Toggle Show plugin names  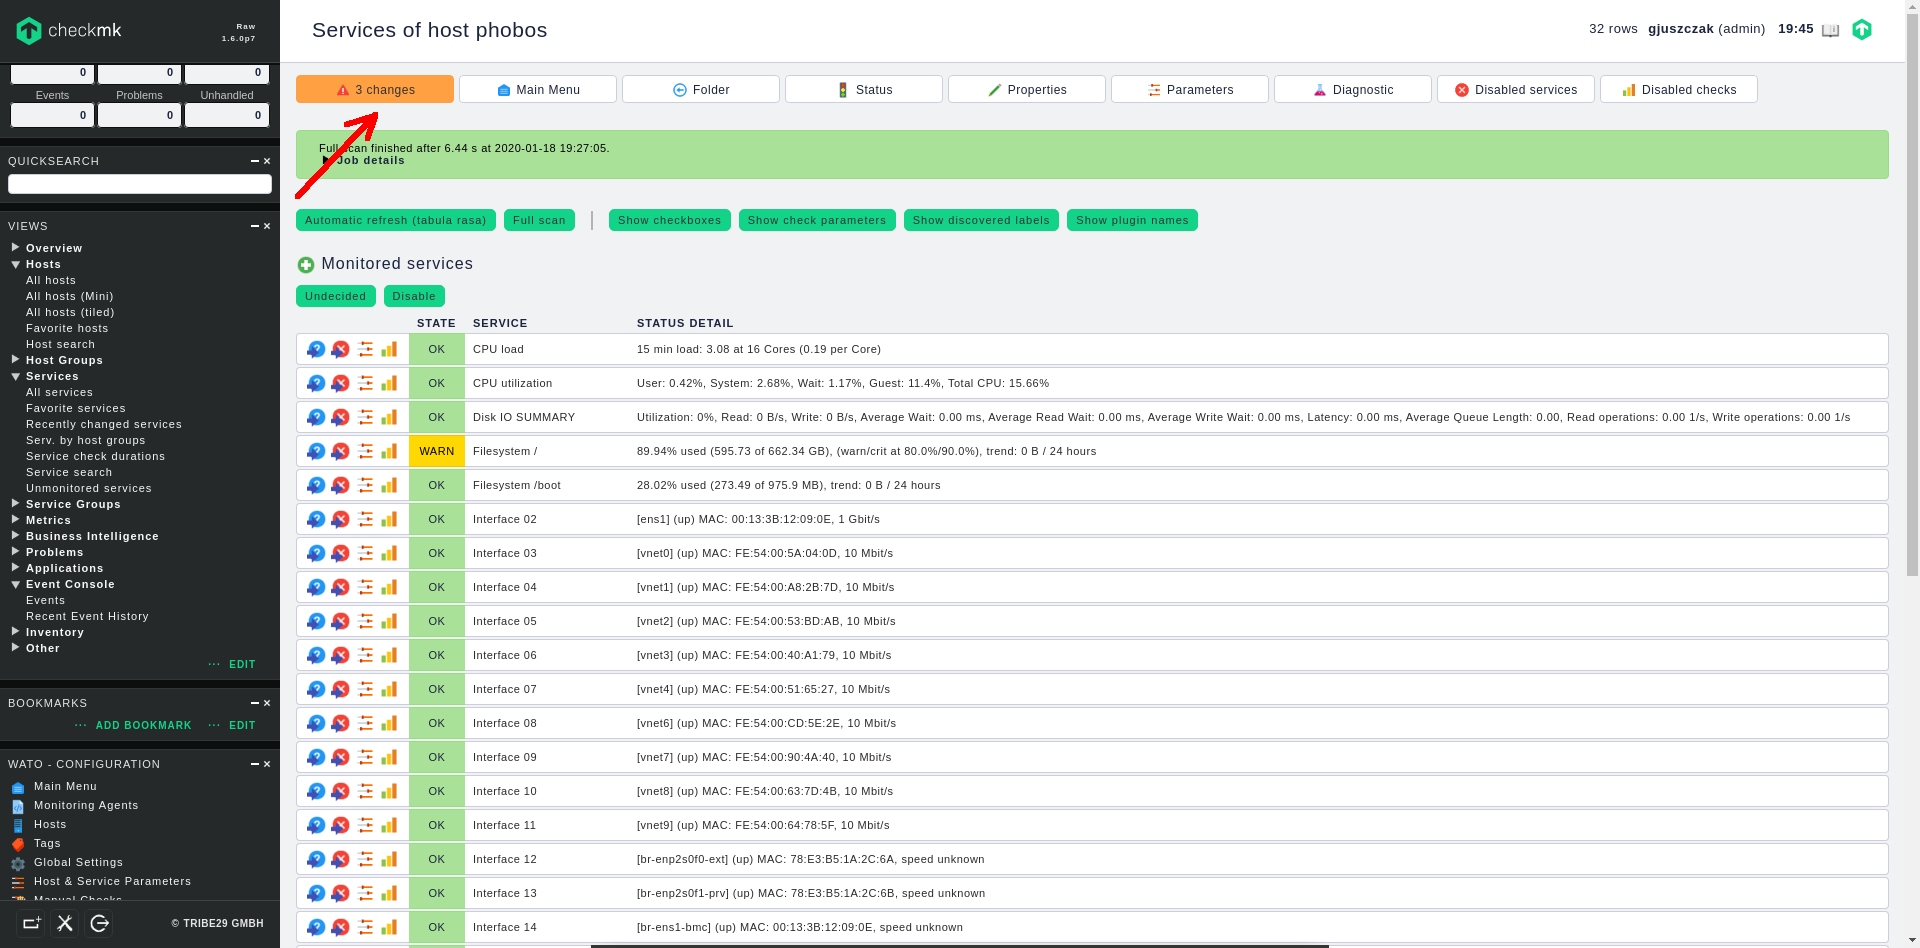[1131, 220]
